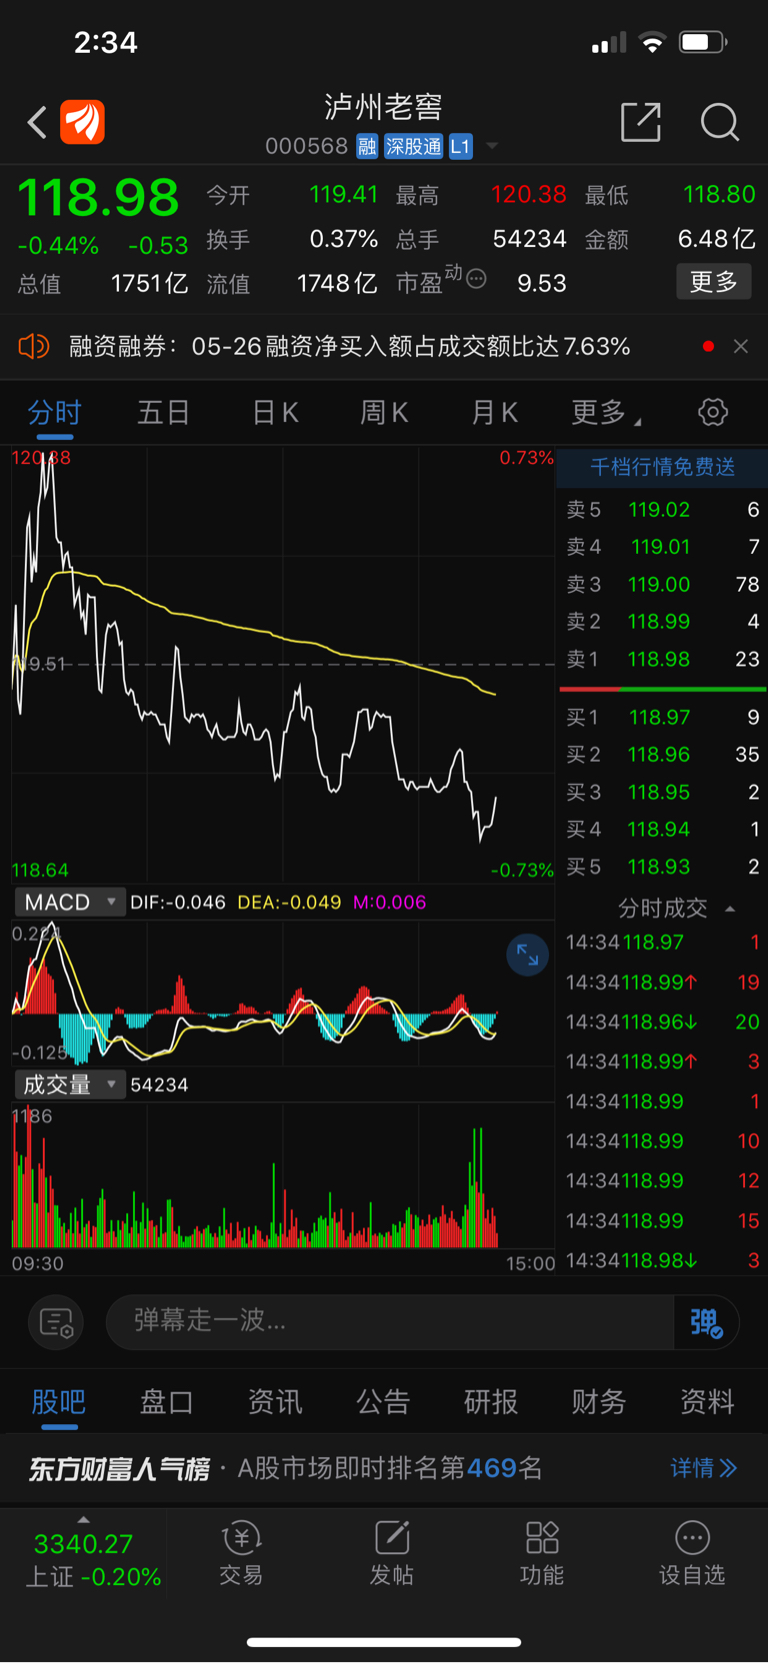Tap the 弹幕走一波 input field
The width and height of the screenshot is (768, 1663).
point(390,1322)
